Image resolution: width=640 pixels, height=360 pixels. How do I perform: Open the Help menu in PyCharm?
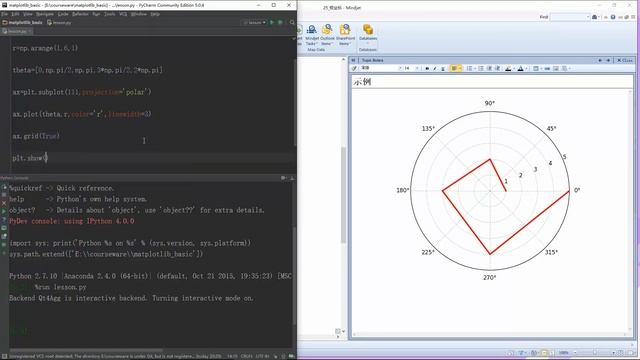[x=155, y=14]
